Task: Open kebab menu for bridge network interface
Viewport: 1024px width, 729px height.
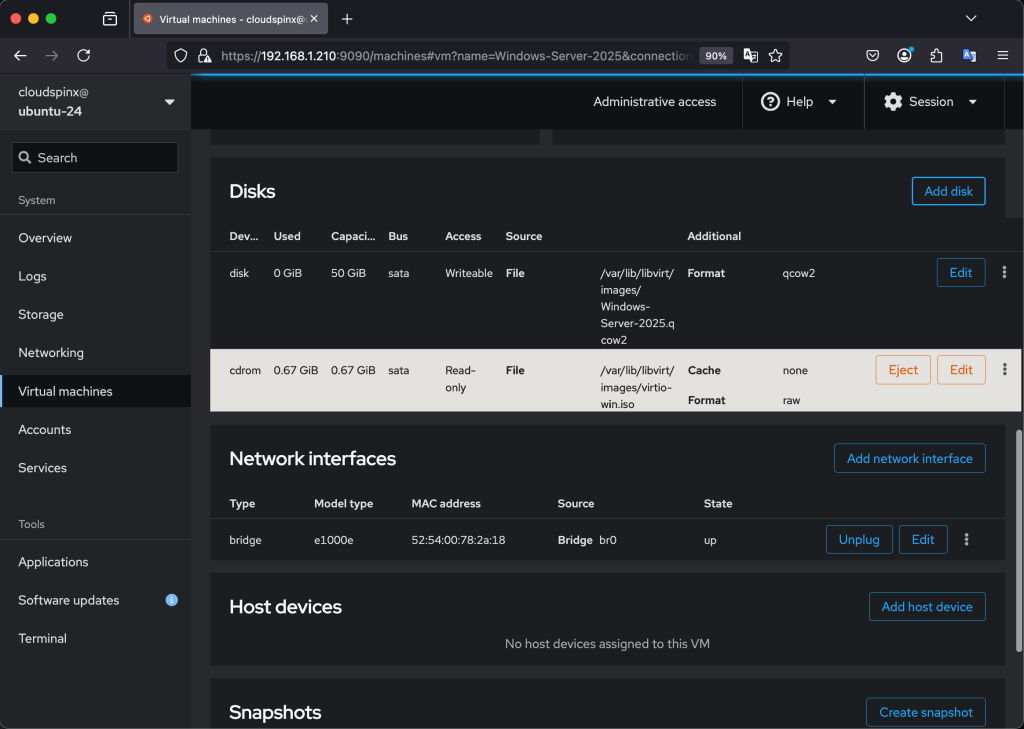Action: click(x=966, y=540)
